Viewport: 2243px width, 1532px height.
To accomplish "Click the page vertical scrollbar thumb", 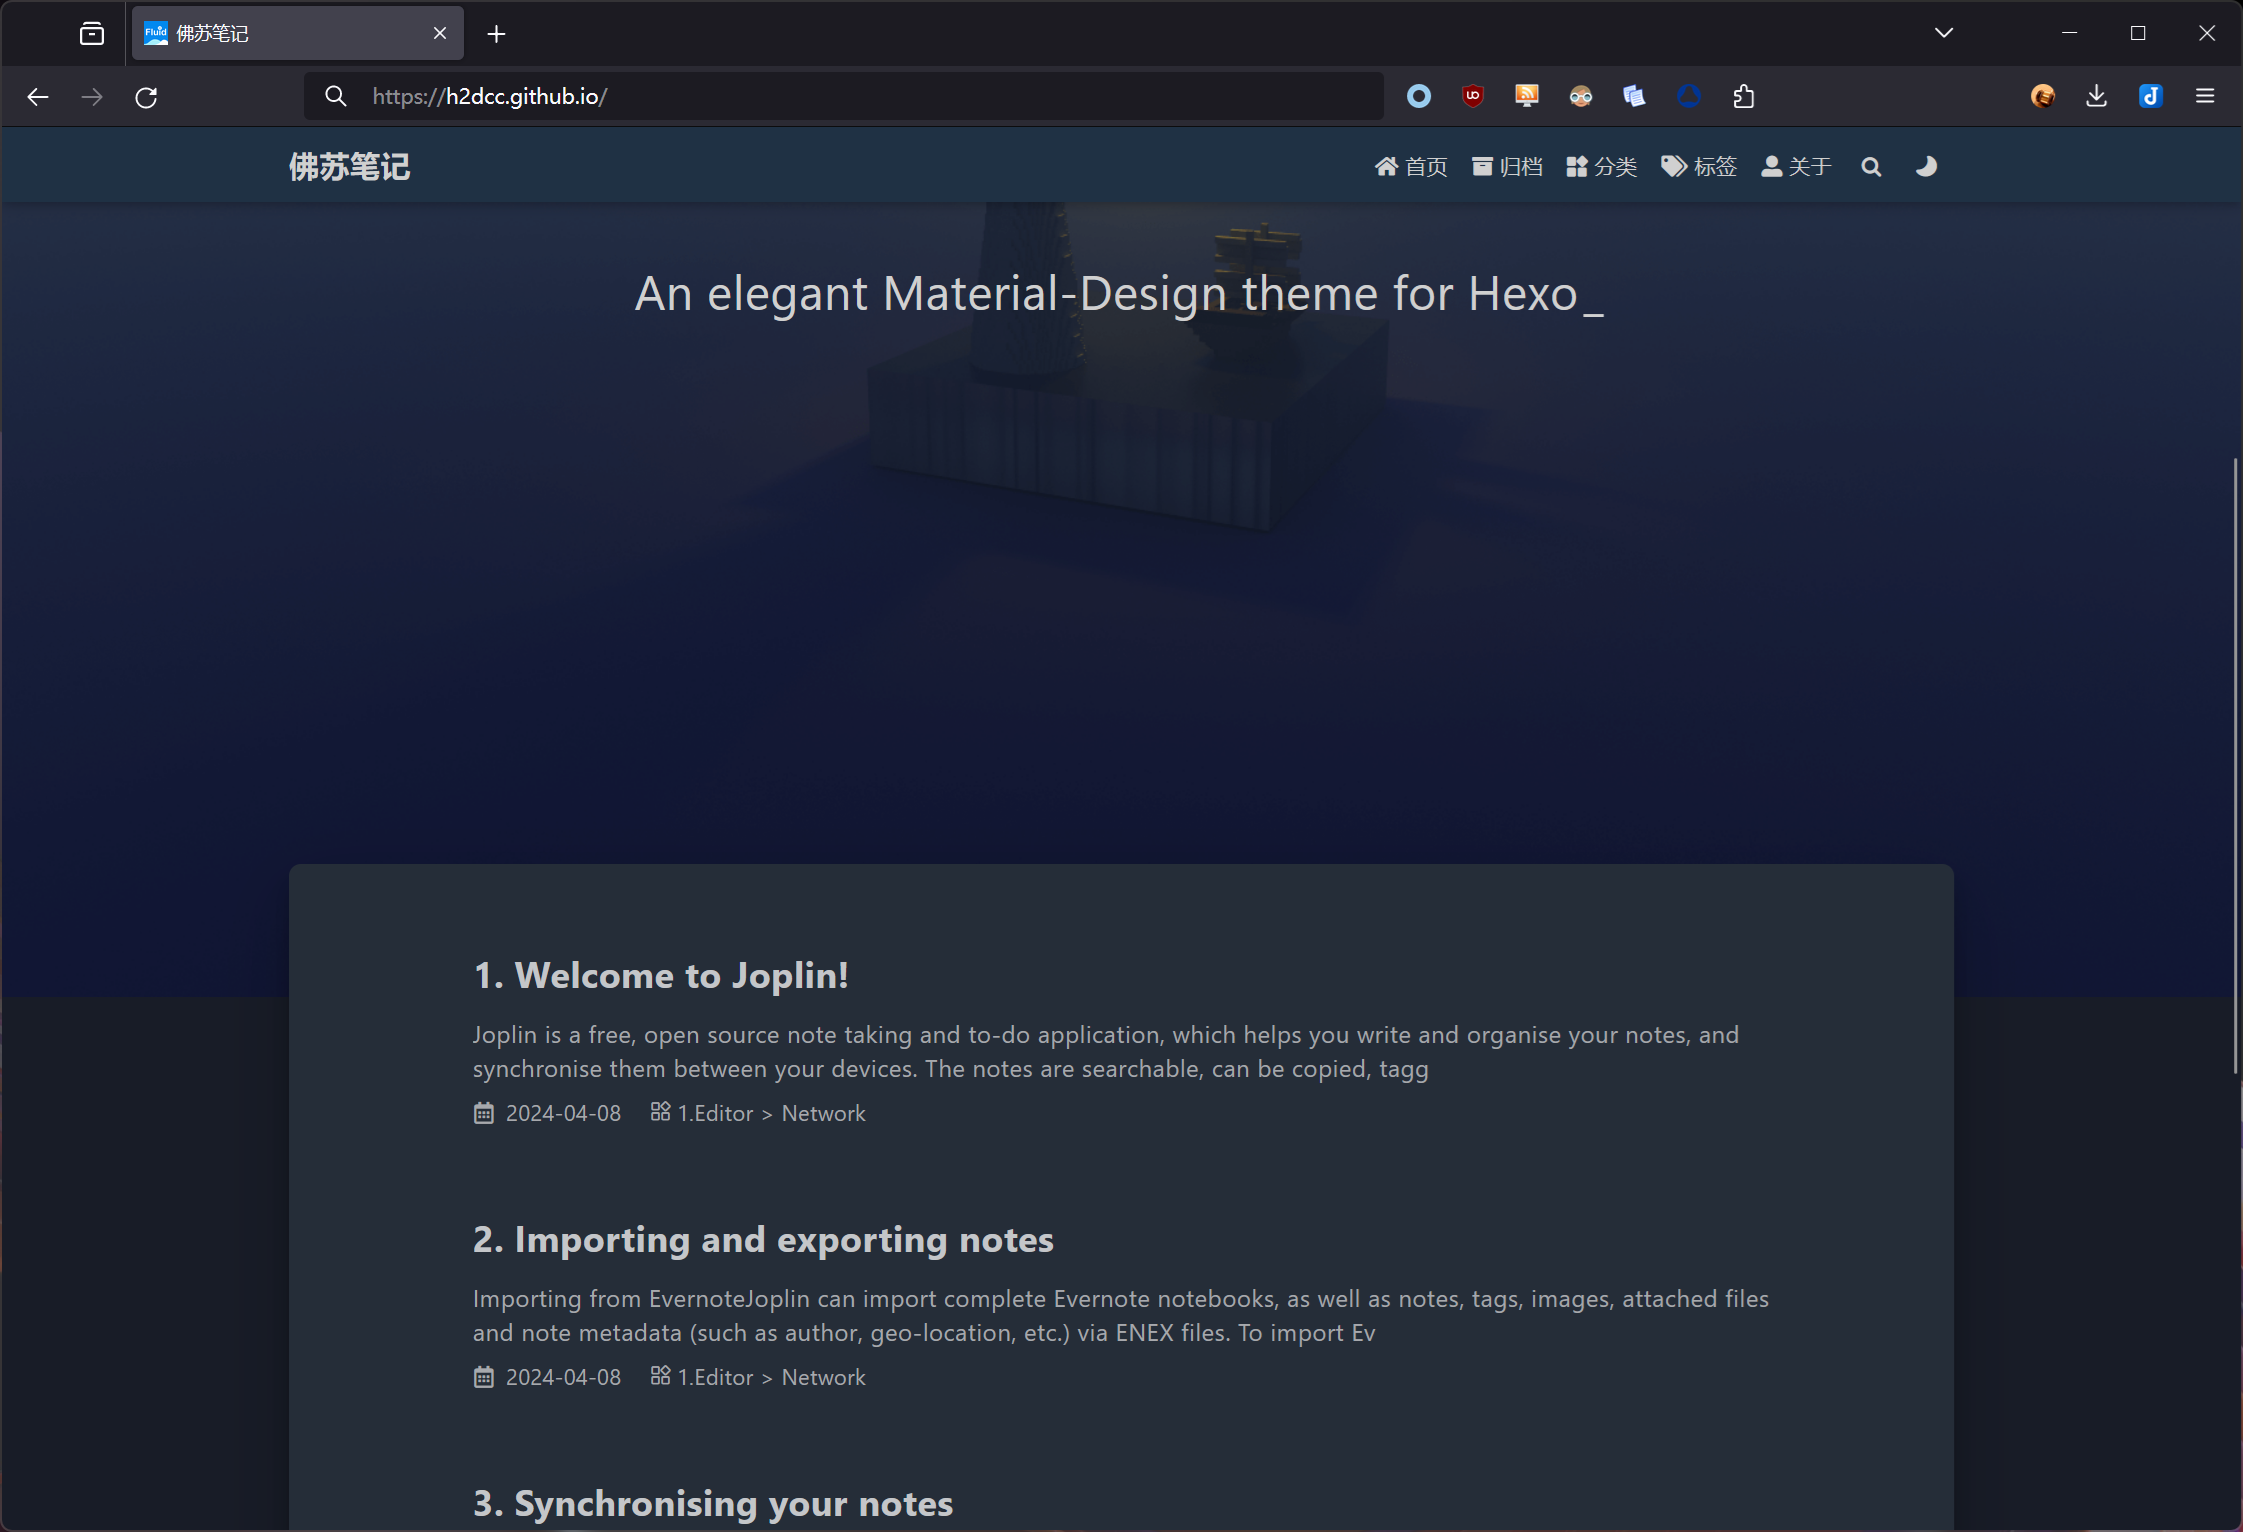I will click(2235, 765).
